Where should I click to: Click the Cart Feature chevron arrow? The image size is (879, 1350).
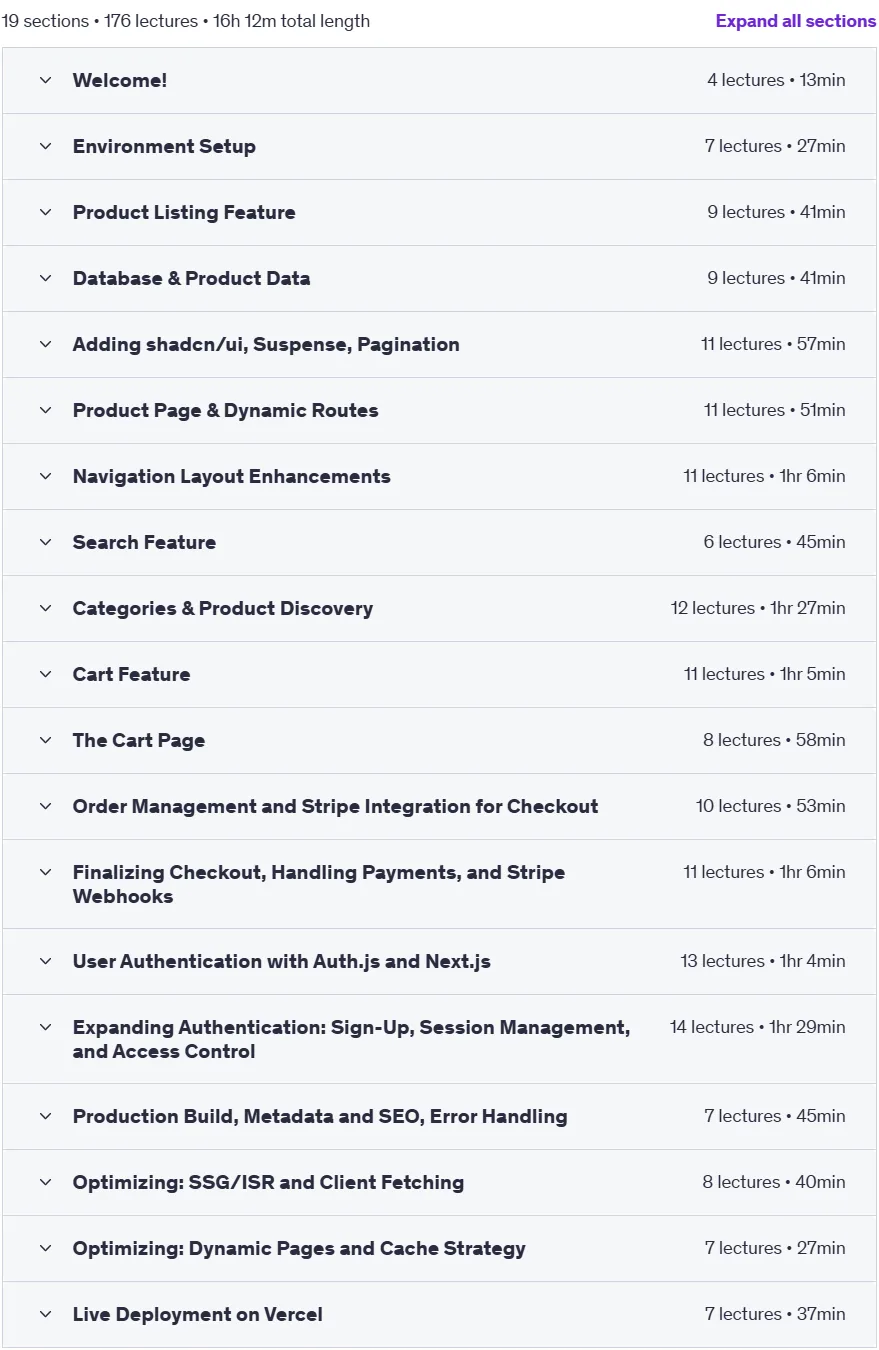(45, 674)
